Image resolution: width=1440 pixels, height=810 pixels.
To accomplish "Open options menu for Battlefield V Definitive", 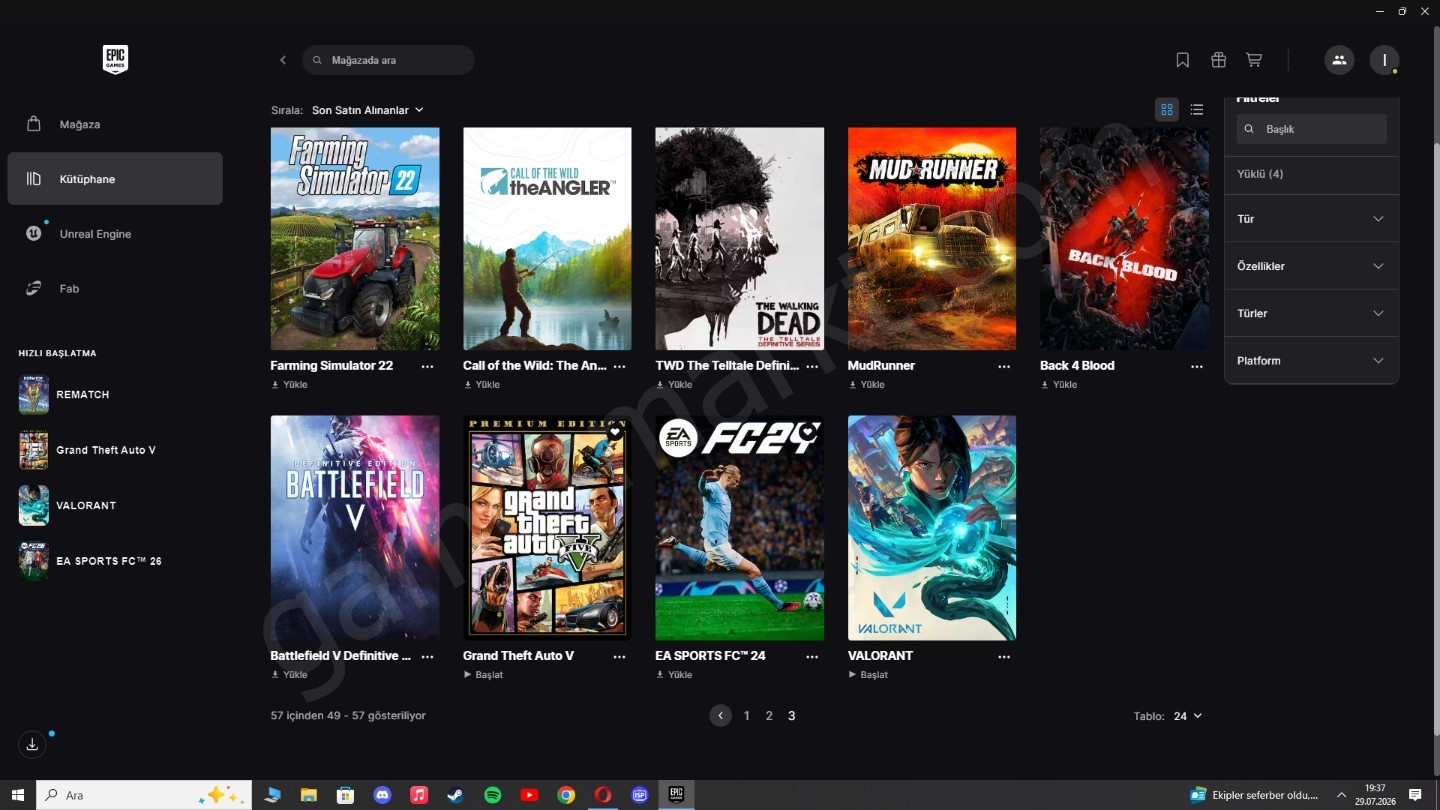I will coord(427,656).
